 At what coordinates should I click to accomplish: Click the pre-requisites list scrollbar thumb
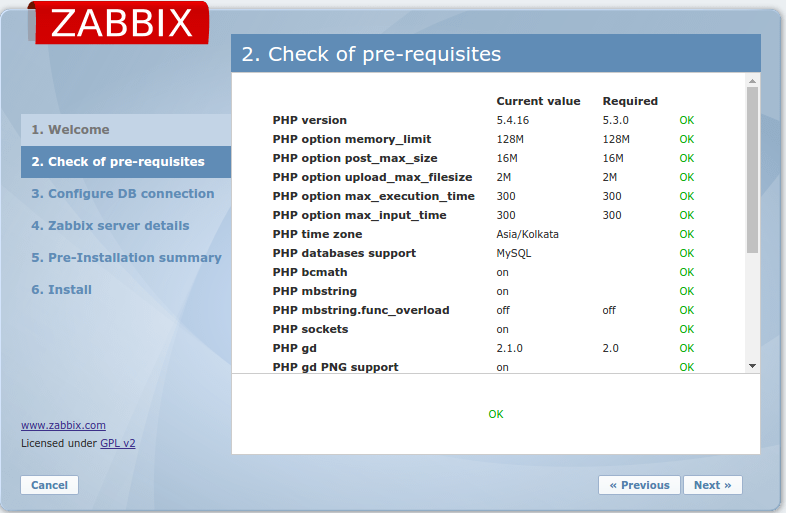(752, 170)
